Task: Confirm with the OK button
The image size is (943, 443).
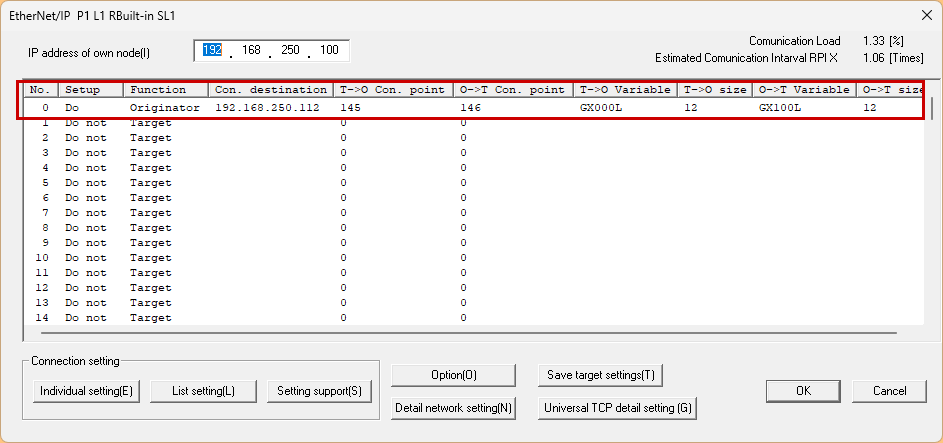Action: [803, 391]
